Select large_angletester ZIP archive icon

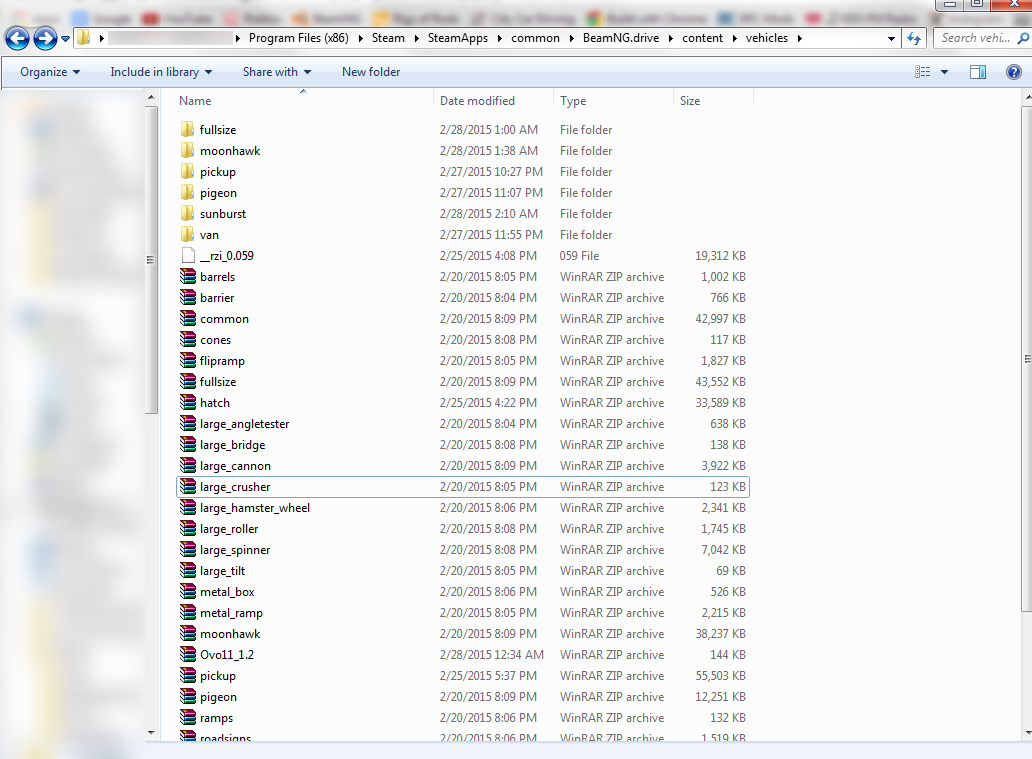click(x=188, y=423)
